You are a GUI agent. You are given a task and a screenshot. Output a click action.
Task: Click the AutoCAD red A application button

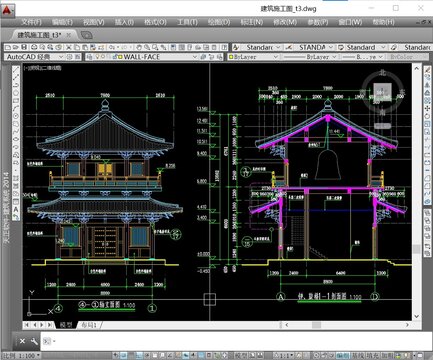pyautogui.click(x=7, y=10)
